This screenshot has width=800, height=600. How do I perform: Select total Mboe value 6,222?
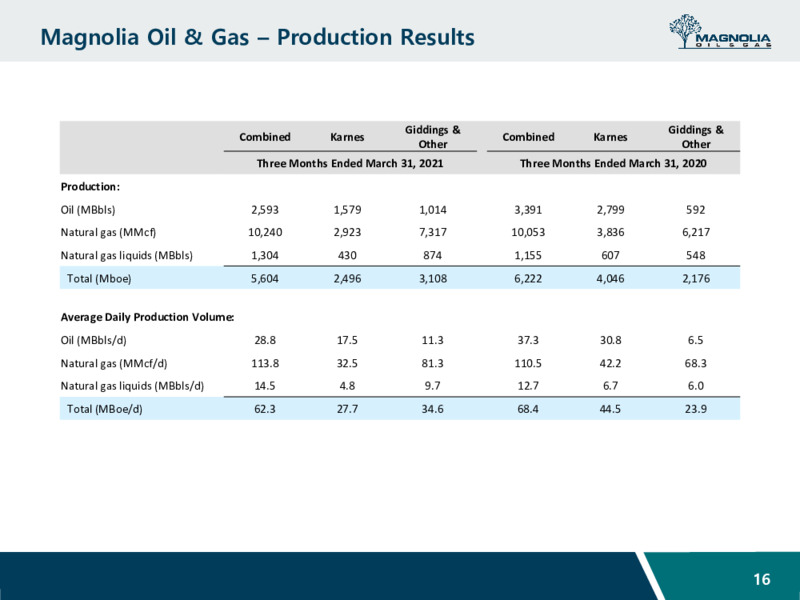pos(528,279)
